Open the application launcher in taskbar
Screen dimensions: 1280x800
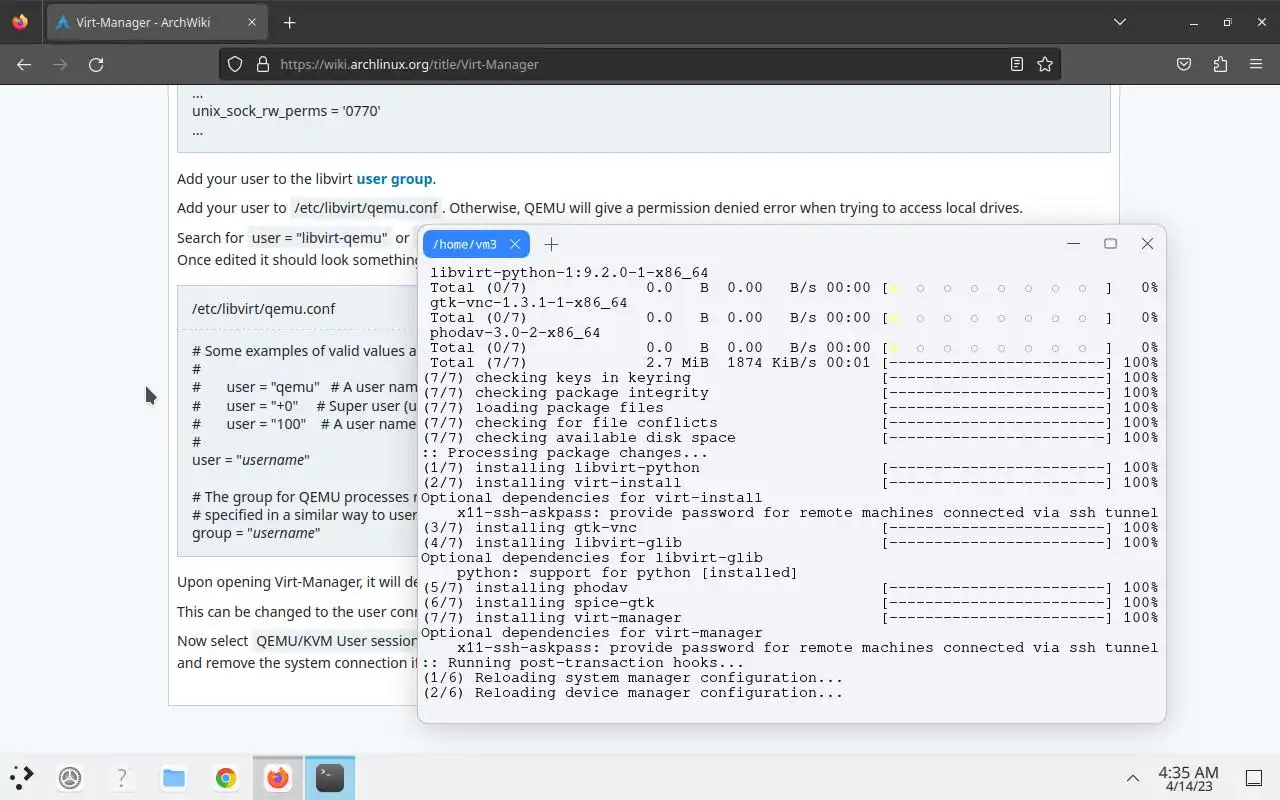(22, 777)
